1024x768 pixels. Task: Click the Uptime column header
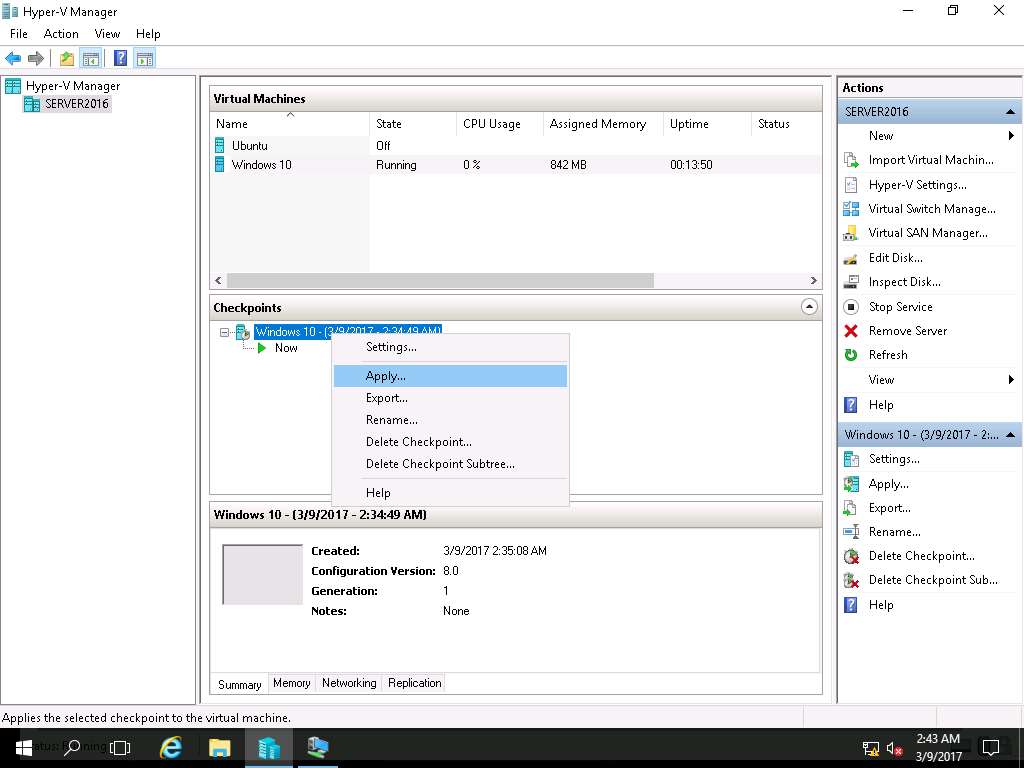click(x=707, y=123)
